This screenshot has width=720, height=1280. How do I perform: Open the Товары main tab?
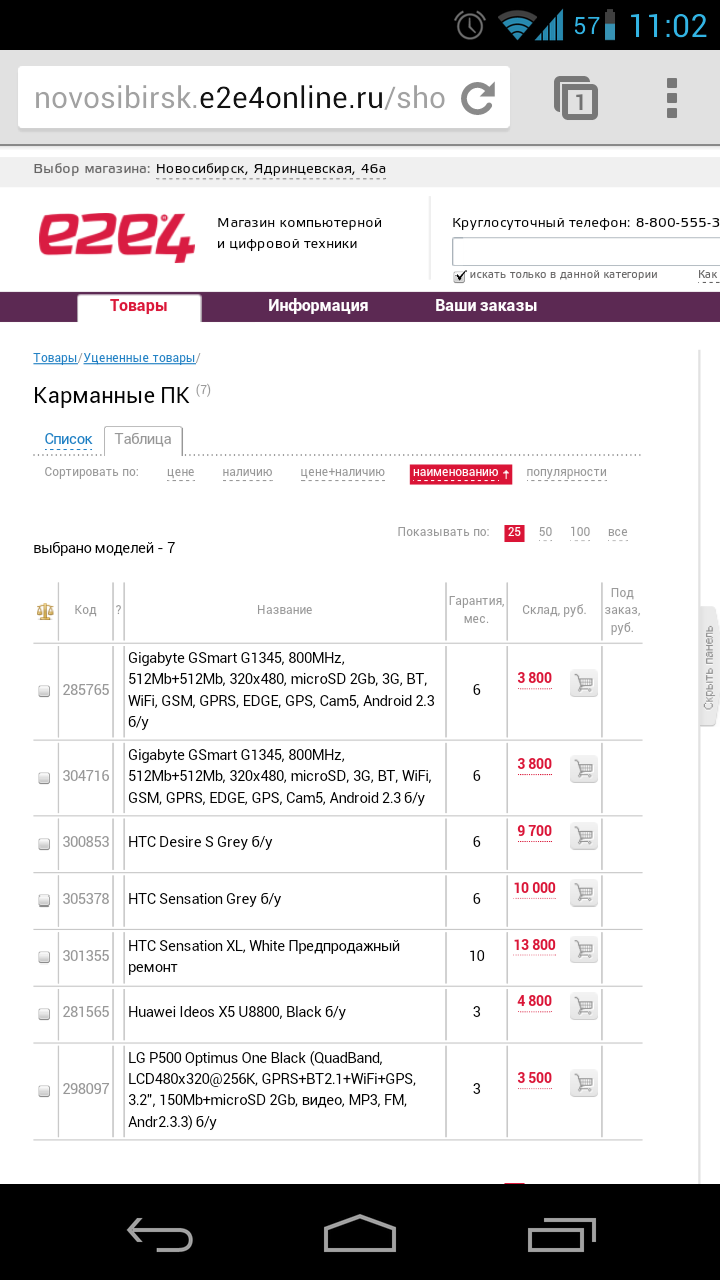(139, 307)
